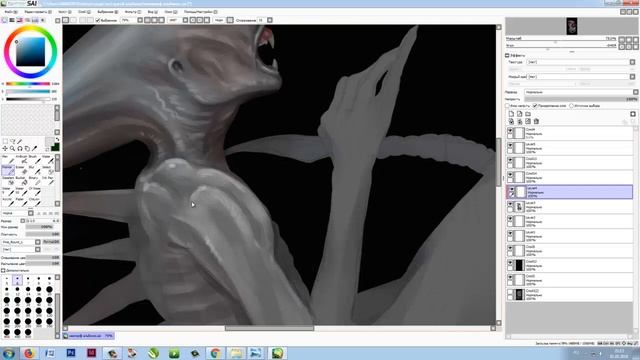
Task: Show the bottom layer via empty eye box
Action: tap(510, 292)
